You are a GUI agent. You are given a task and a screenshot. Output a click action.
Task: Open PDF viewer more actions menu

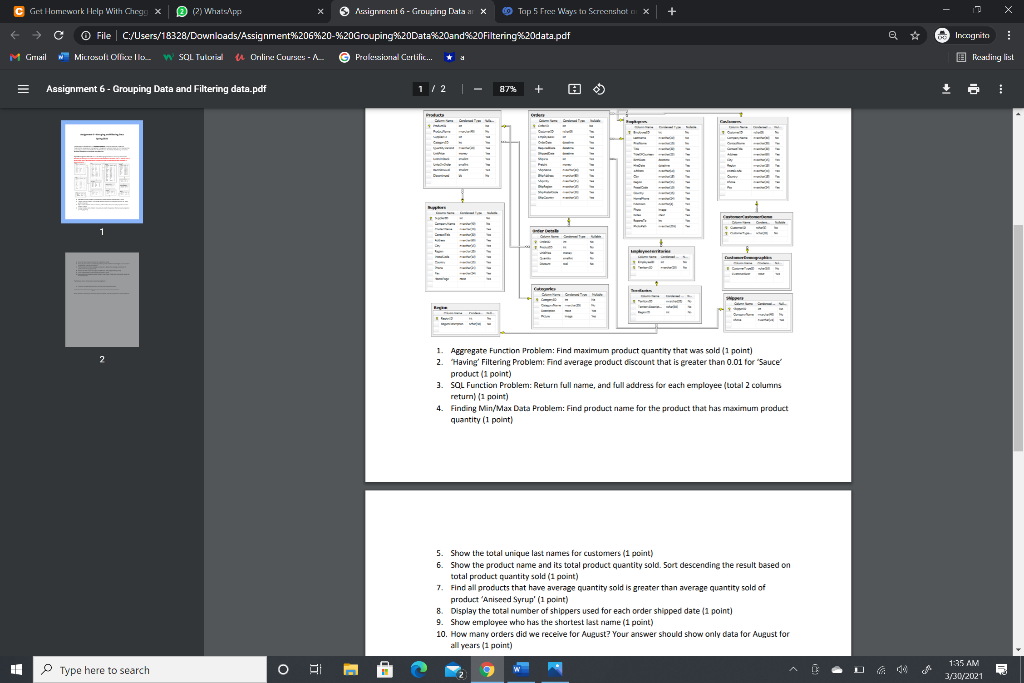pos(1000,89)
